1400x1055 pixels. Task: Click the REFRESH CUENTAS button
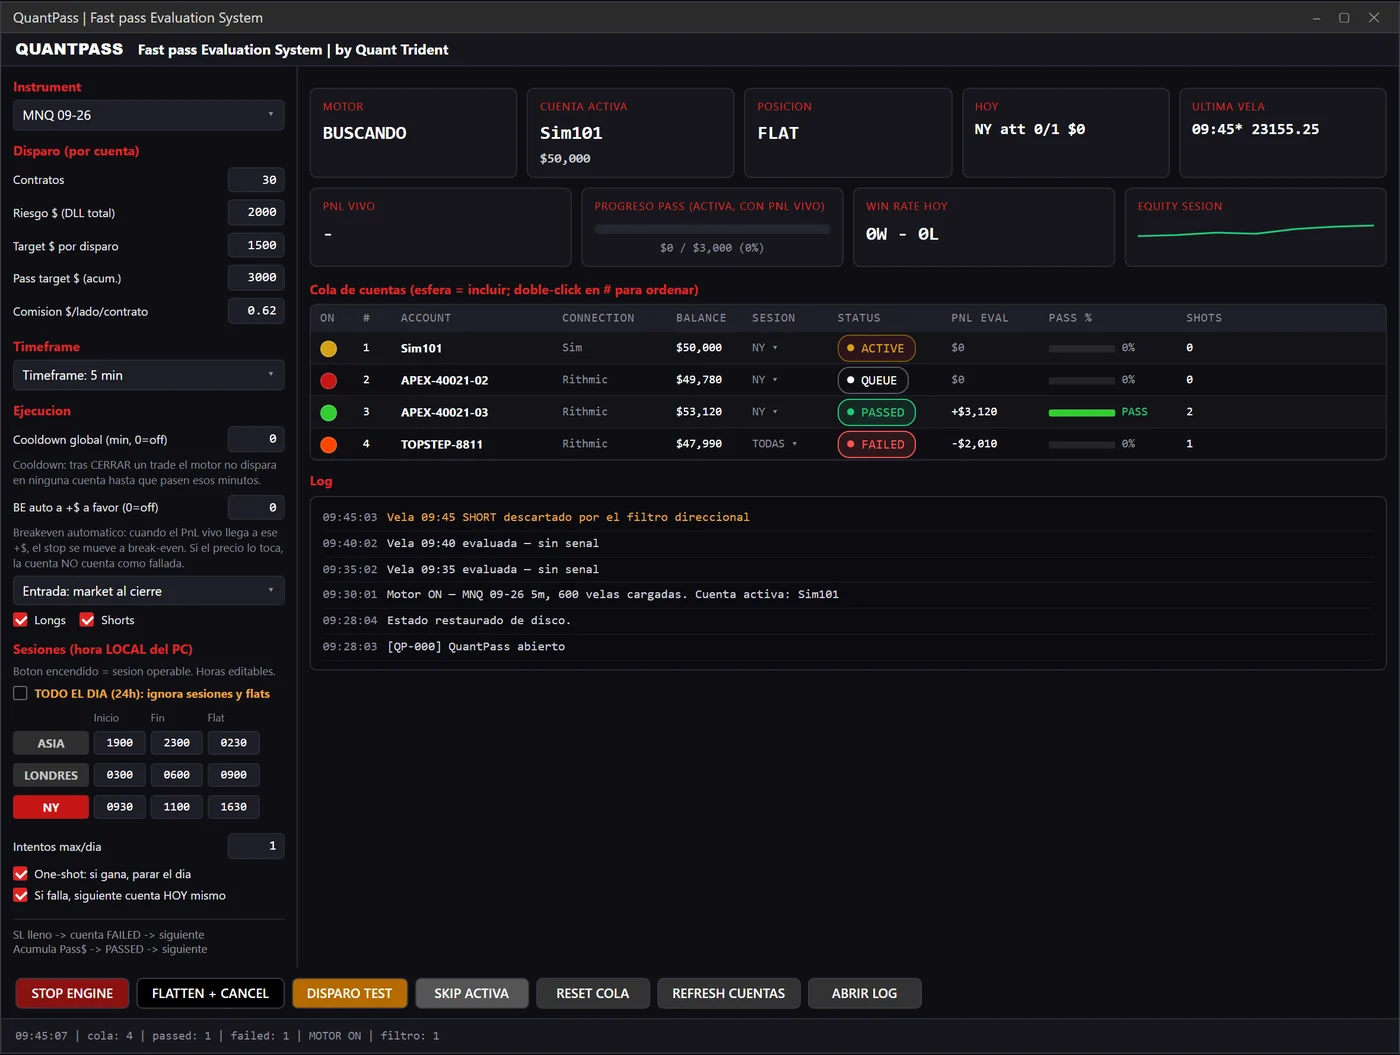point(729,993)
